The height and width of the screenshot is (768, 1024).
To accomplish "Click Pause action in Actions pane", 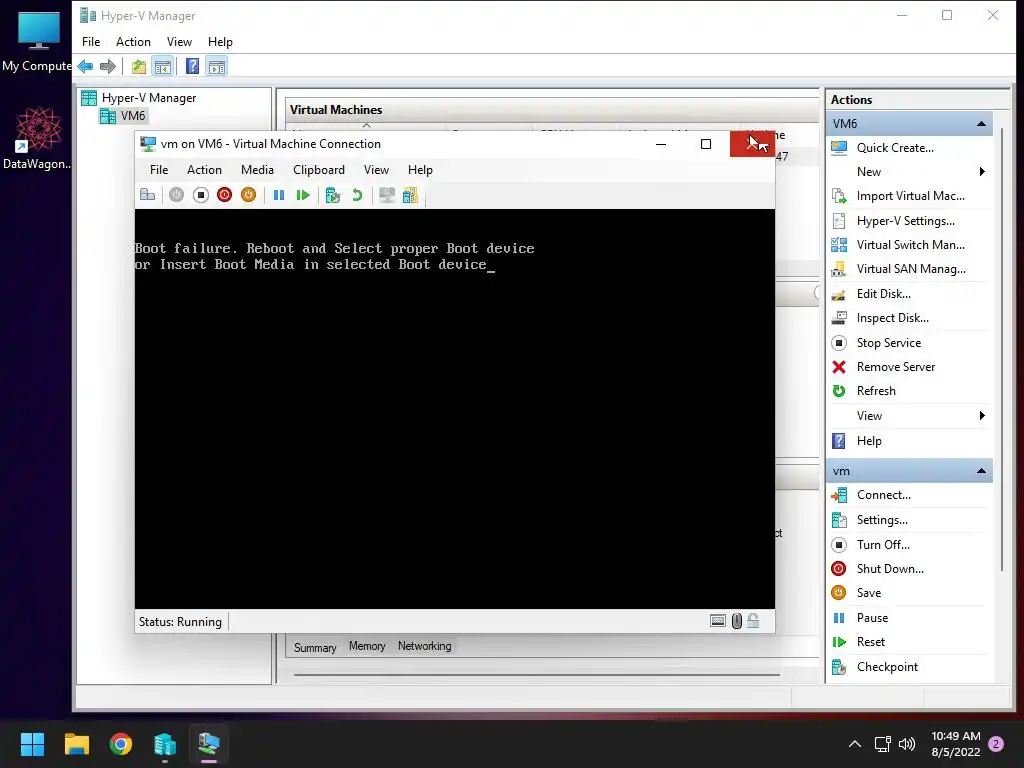I will point(872,618).
